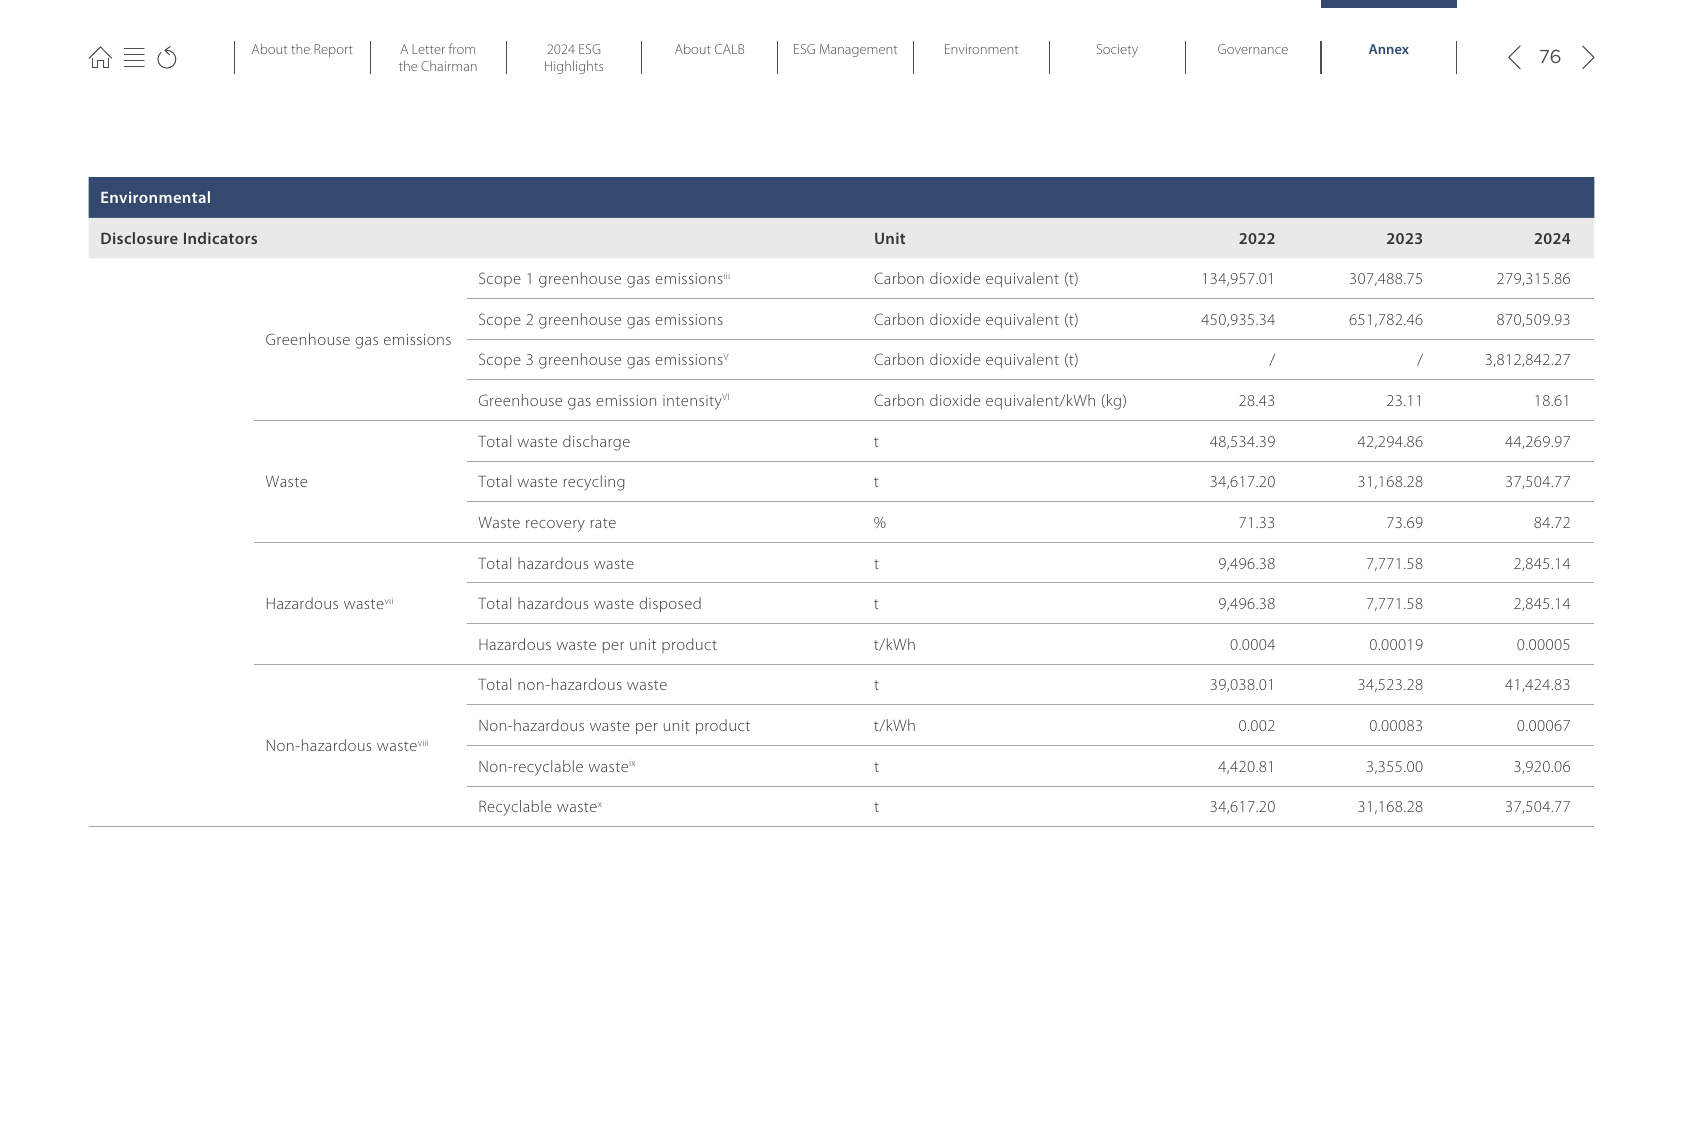Open the table of contents list icon

coord(134,58)
